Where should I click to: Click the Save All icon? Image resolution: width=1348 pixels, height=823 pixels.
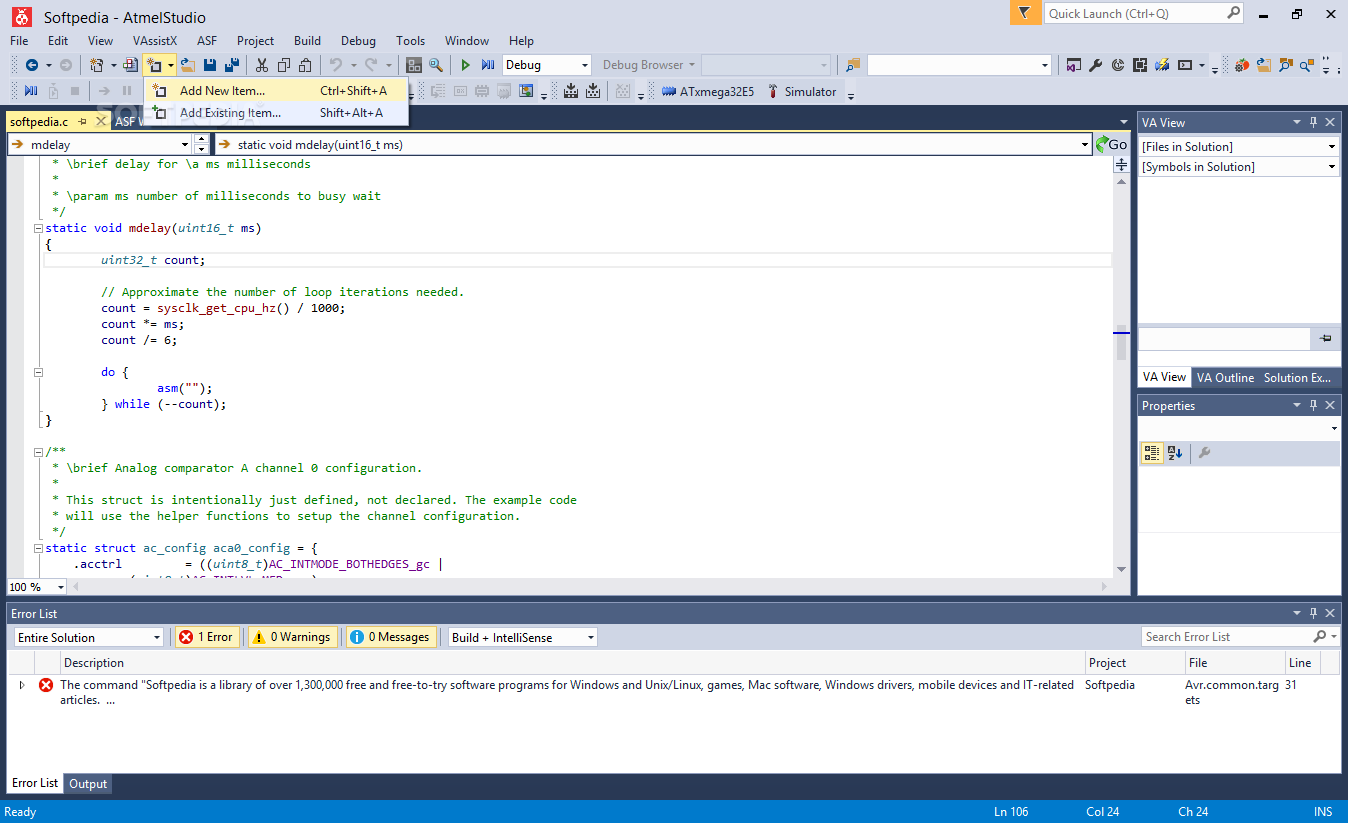pyautogui.click(x=232, y=65)
